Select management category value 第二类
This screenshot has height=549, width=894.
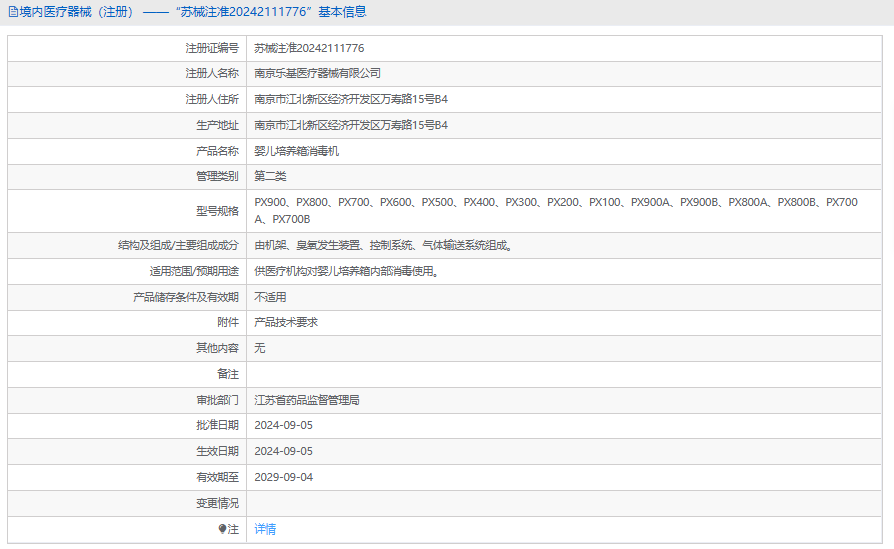click(x=270, y=176)
